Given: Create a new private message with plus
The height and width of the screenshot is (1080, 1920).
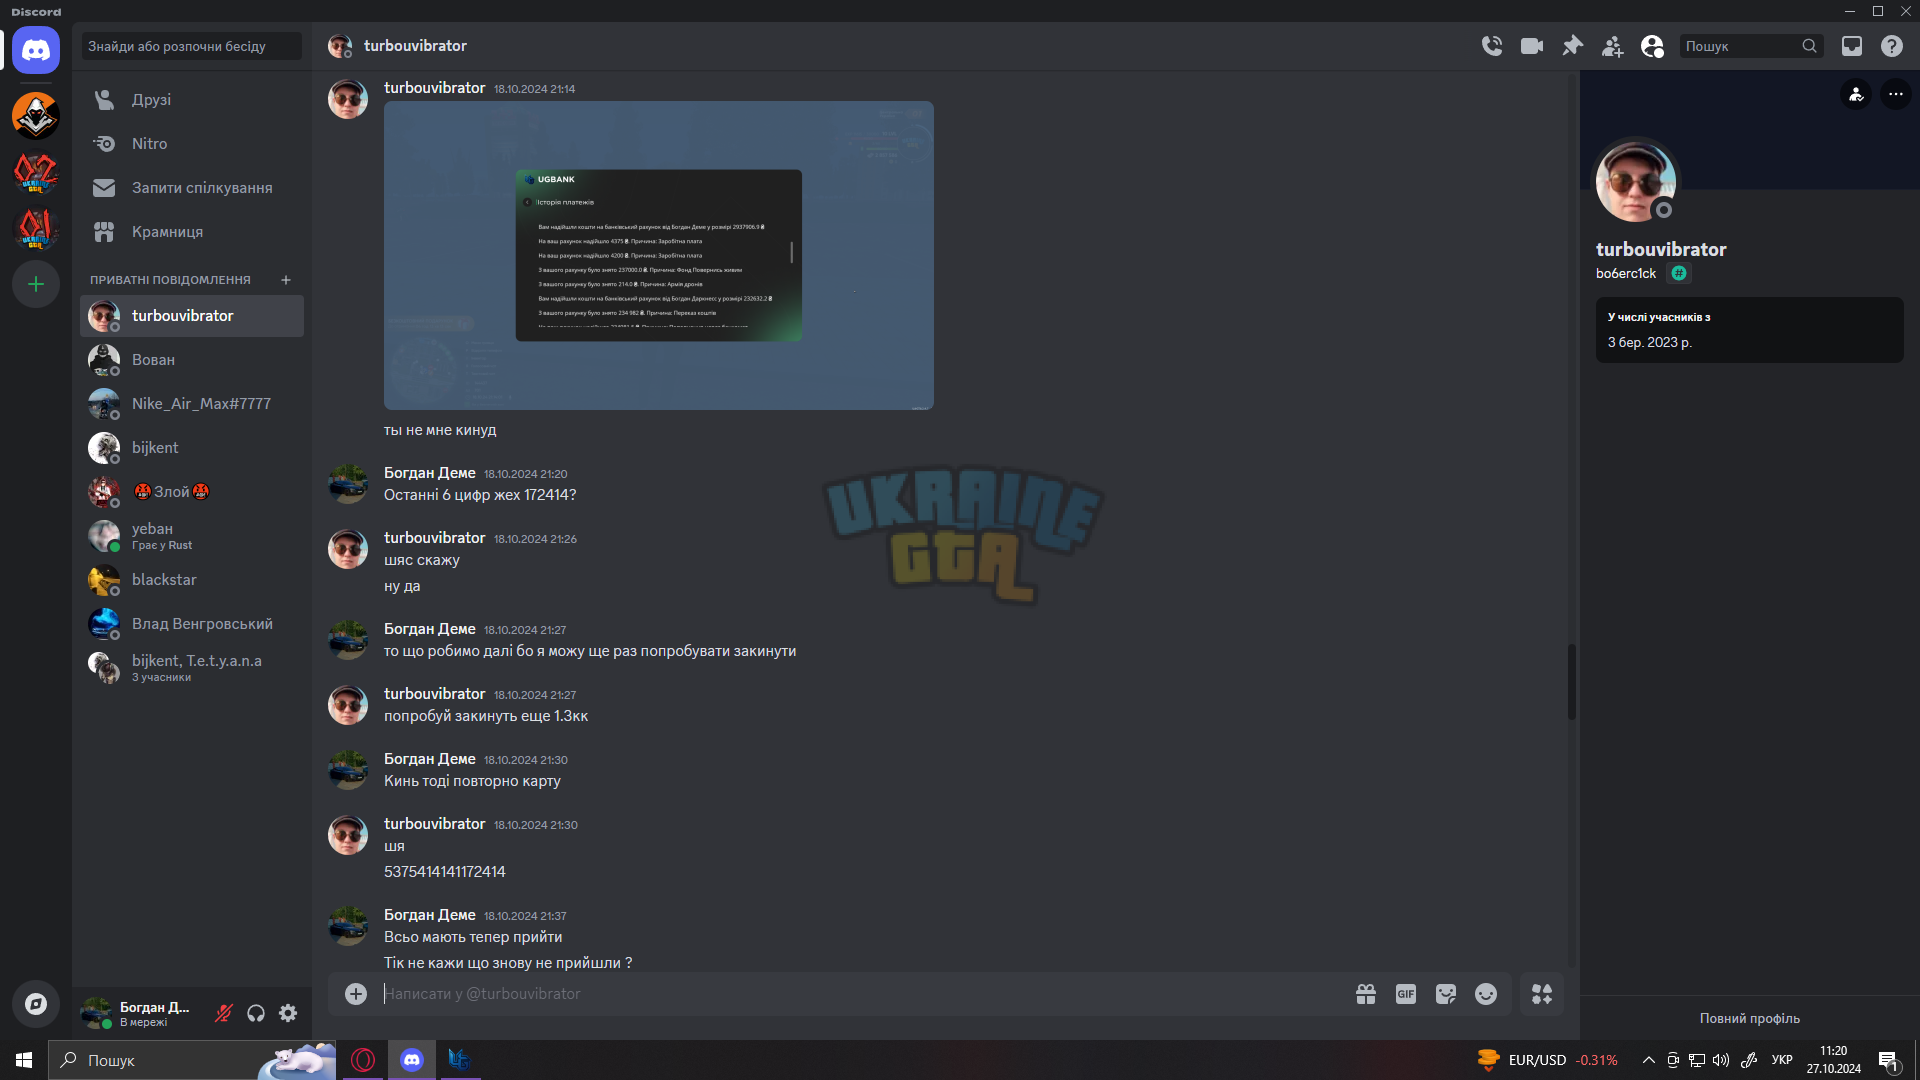Looking at the screenshot, I should (286, 280).
